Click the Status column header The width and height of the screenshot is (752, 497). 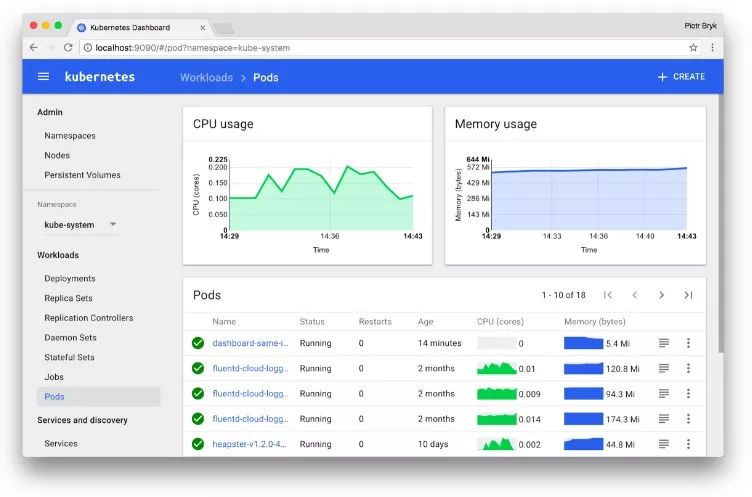point(312,321)
